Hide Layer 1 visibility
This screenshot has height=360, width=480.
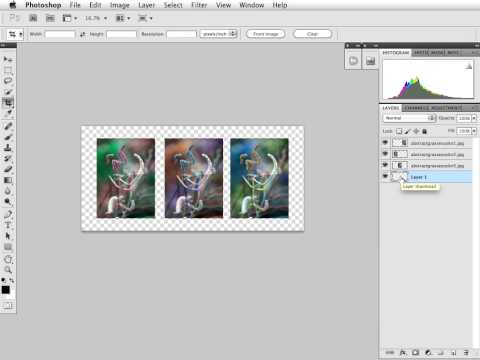click(385, 177)
